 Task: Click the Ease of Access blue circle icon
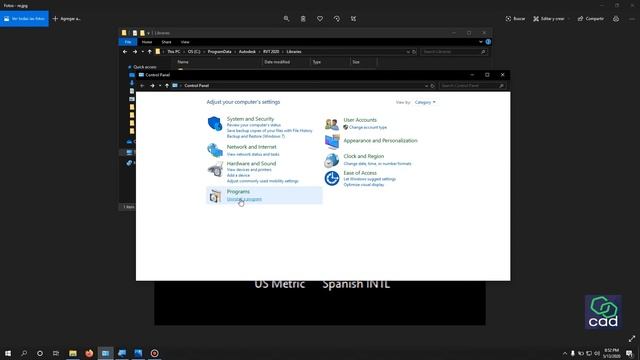(332, 178)
